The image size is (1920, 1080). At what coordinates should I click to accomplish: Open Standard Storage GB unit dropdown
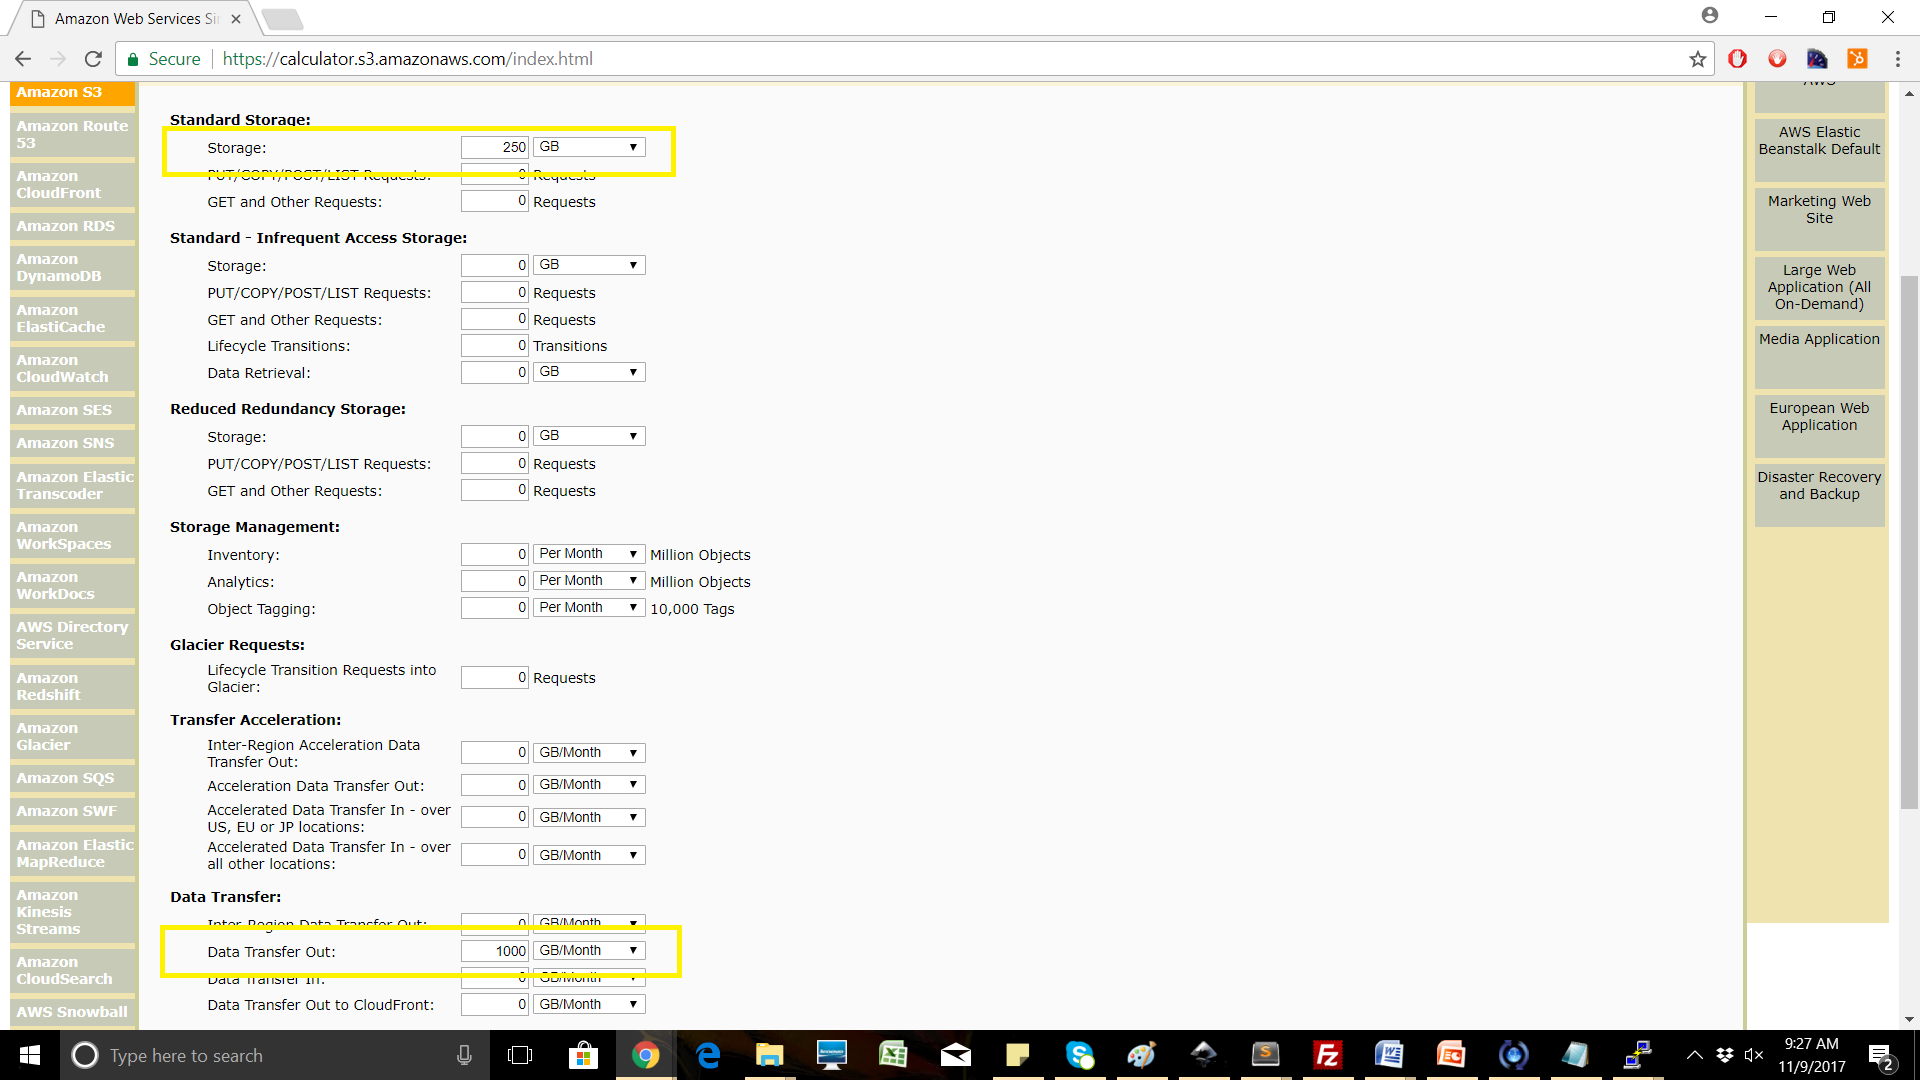(589, 147)
